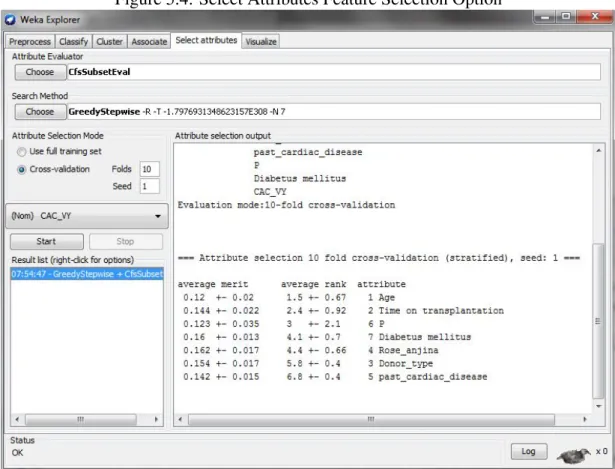The height and width of the screenshot is (469, 615).
Task: Click Choose button for Attribute Evaluator
Action: tap(40, 72)
